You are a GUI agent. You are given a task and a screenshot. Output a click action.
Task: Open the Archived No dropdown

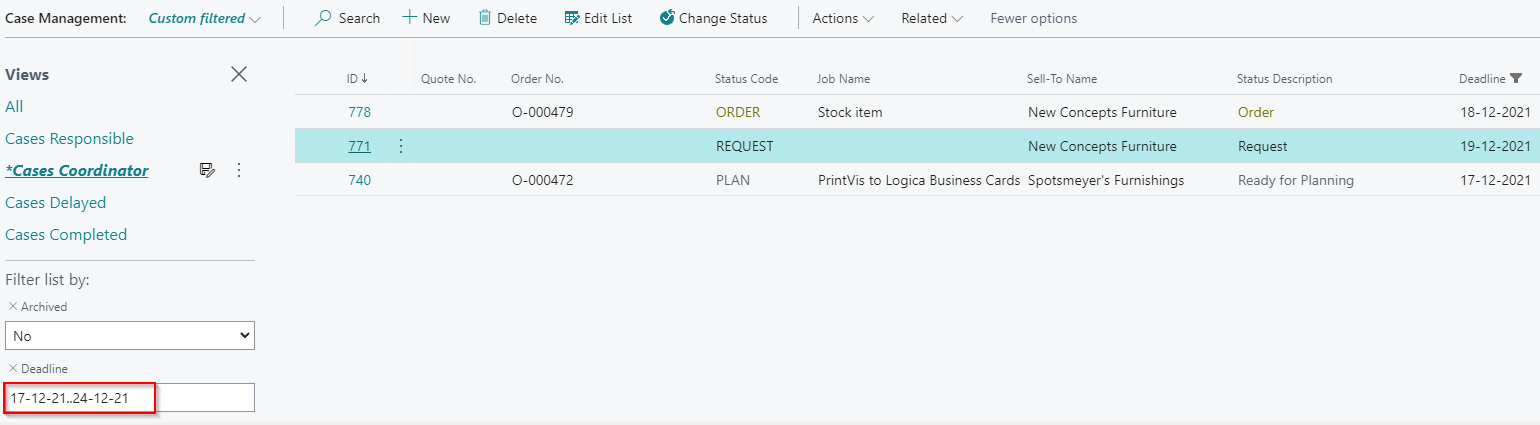tap(130, 336)
